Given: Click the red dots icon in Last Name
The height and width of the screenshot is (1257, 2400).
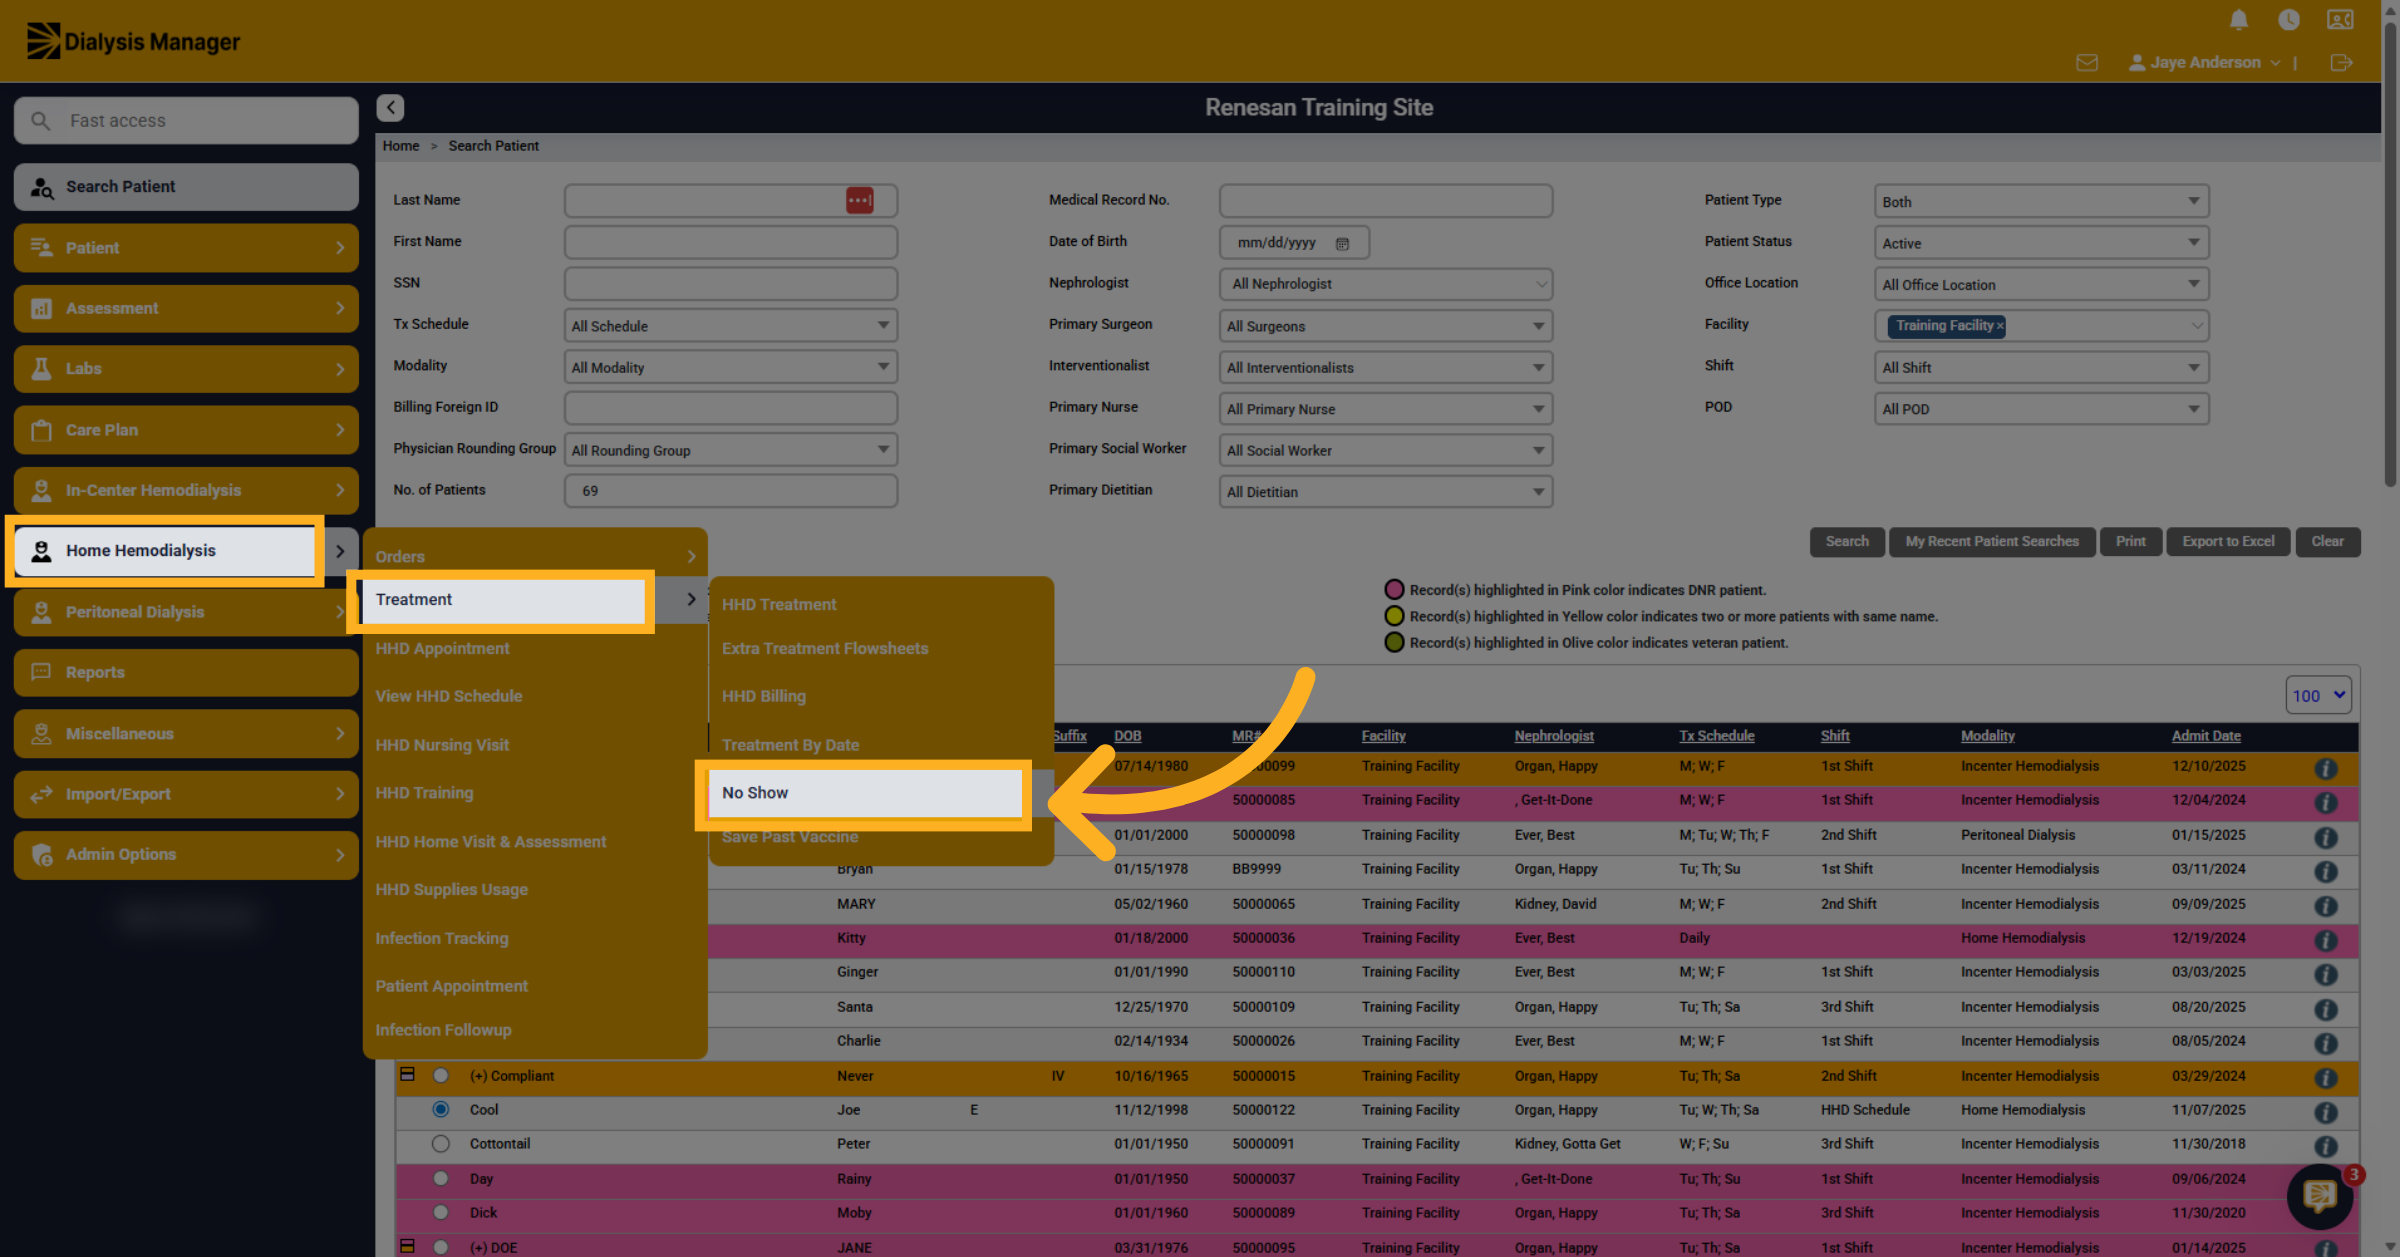Looking at the screenshot, I should [859, 200].
